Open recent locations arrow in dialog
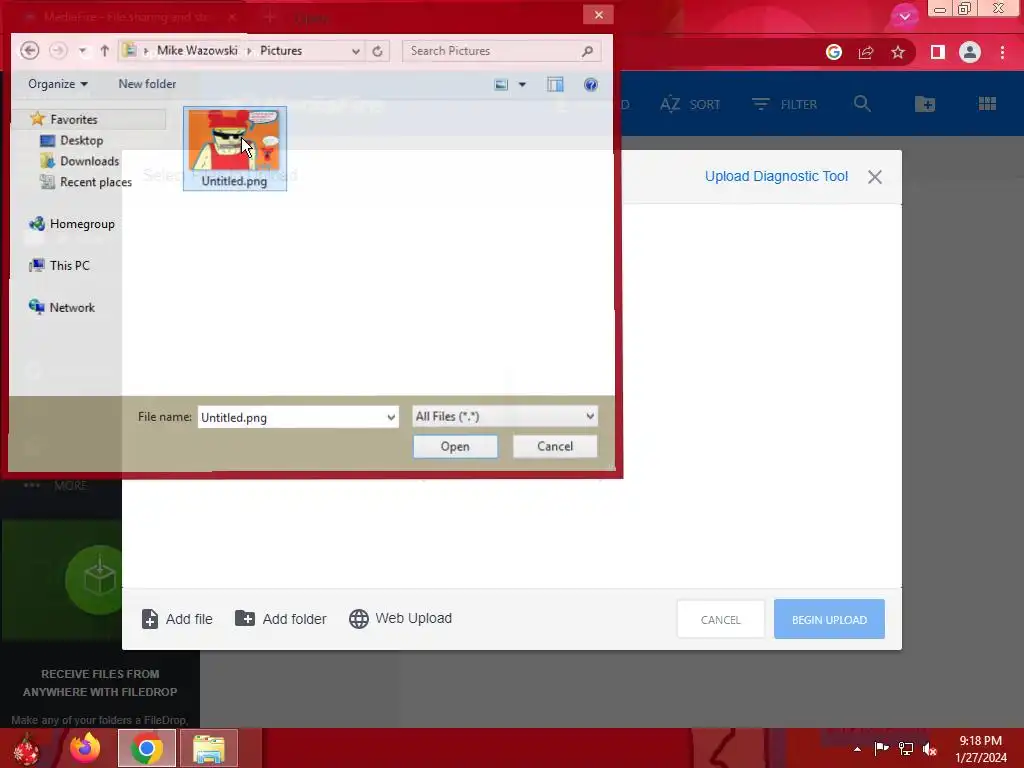Image resolution: width=1024 pixels, height=768 pixels. coord(82,51)
